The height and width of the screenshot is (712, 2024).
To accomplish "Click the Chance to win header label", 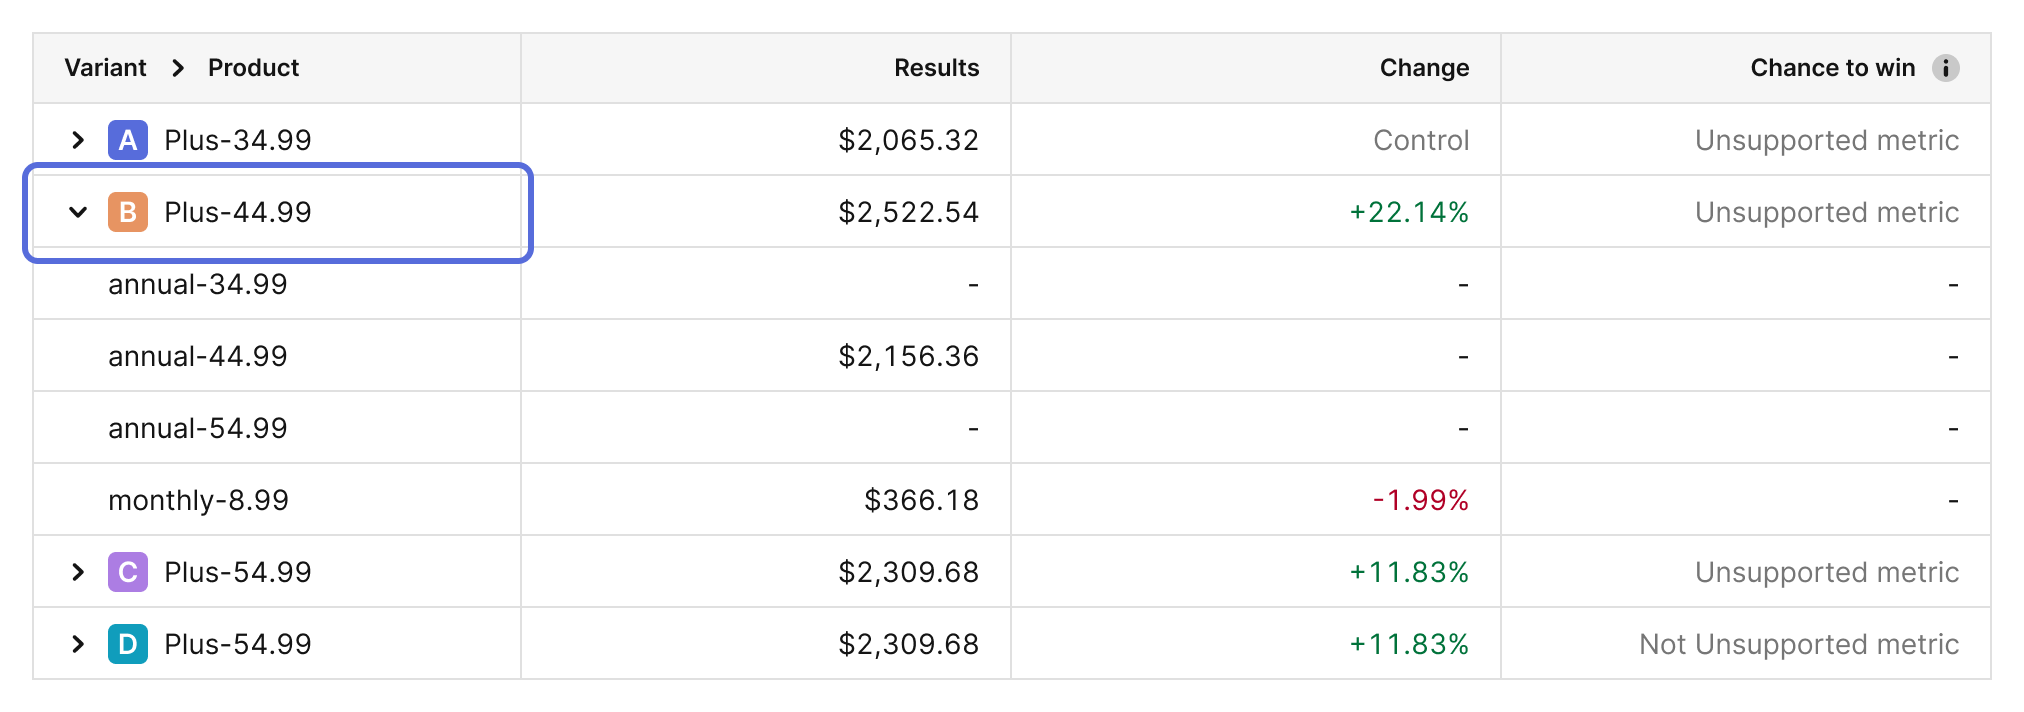I will click(1832, 68).
